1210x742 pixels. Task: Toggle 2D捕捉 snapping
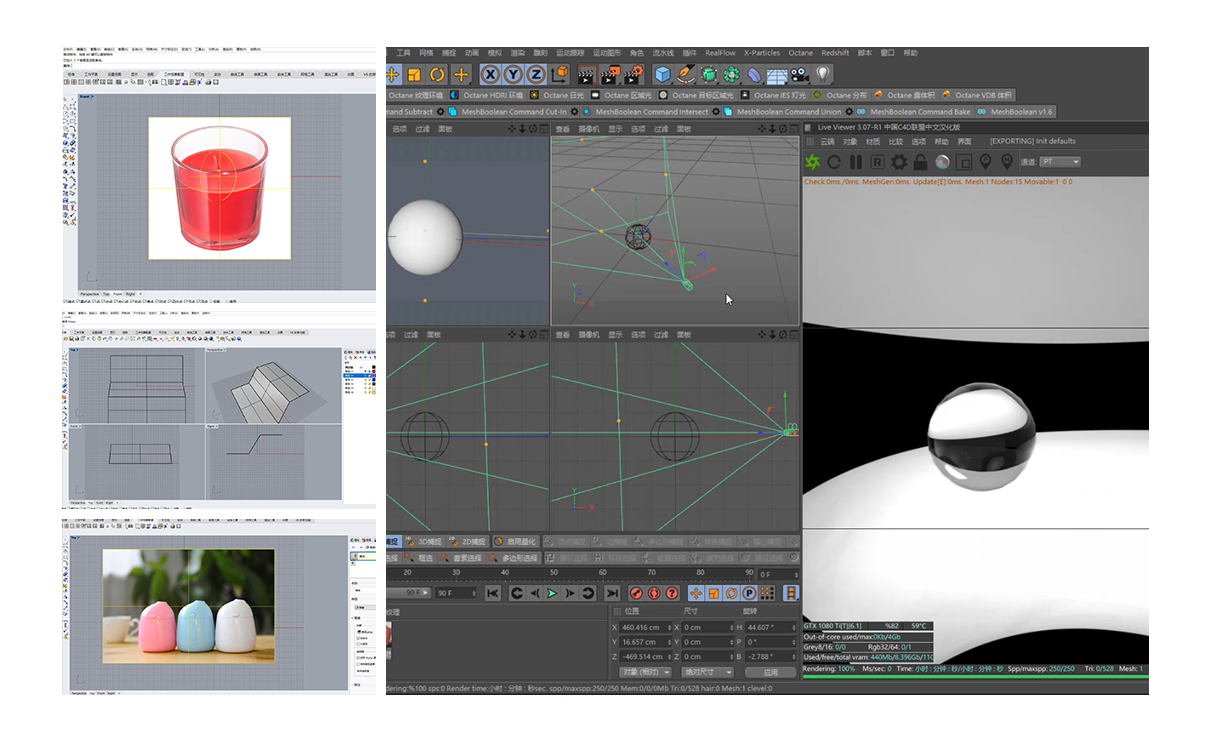click(x=468, y=541)
